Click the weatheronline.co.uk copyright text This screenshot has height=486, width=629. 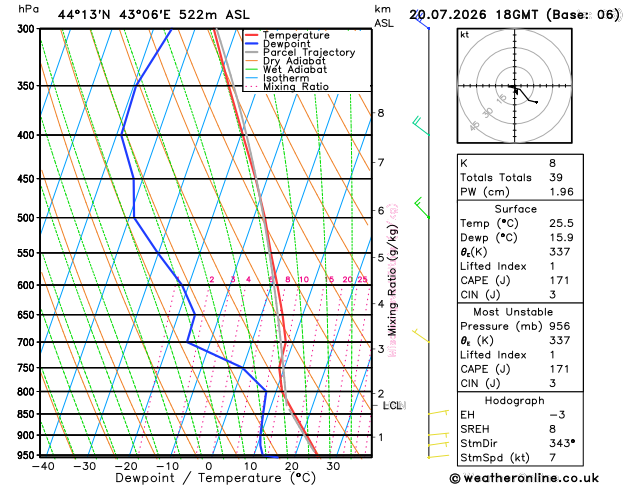tap(524, 478)
